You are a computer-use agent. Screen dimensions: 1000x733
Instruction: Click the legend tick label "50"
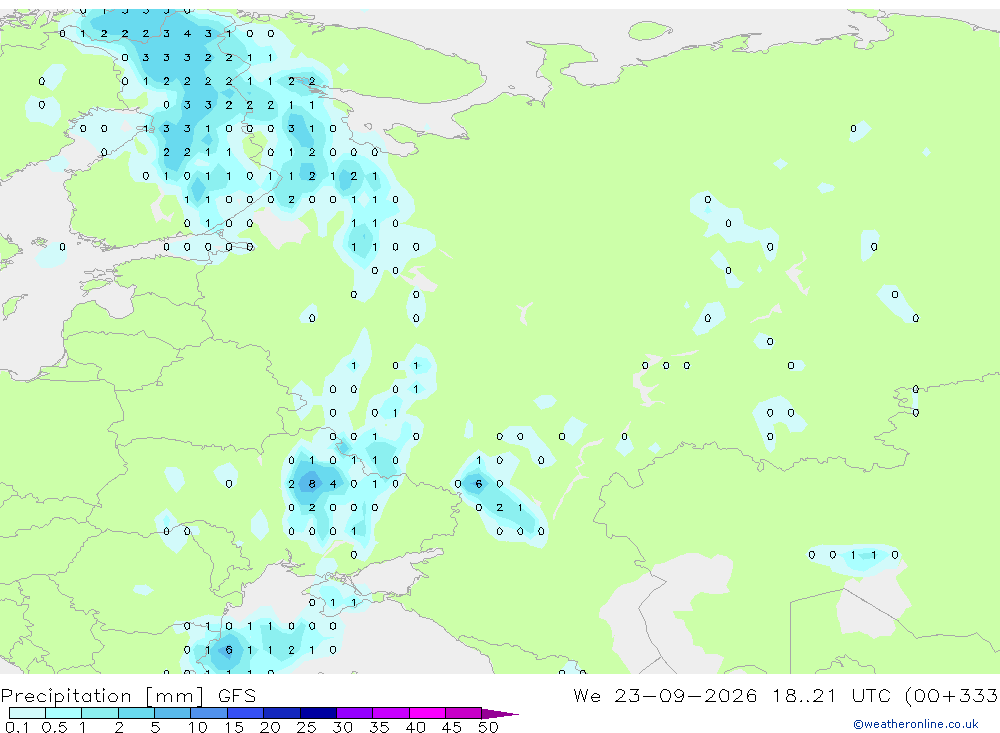(488, 727)
